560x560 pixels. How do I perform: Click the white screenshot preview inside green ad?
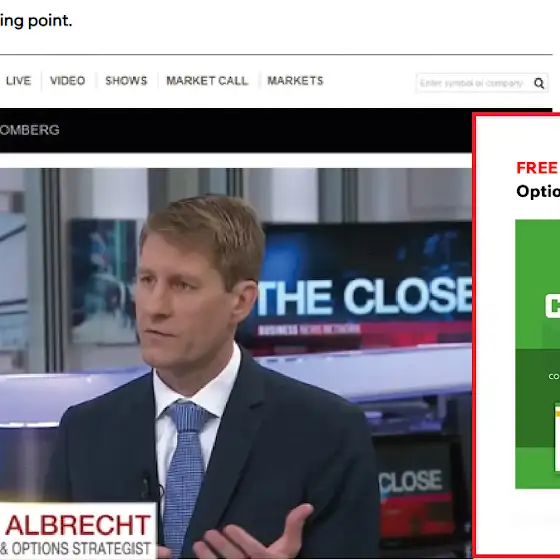(557, 438)
